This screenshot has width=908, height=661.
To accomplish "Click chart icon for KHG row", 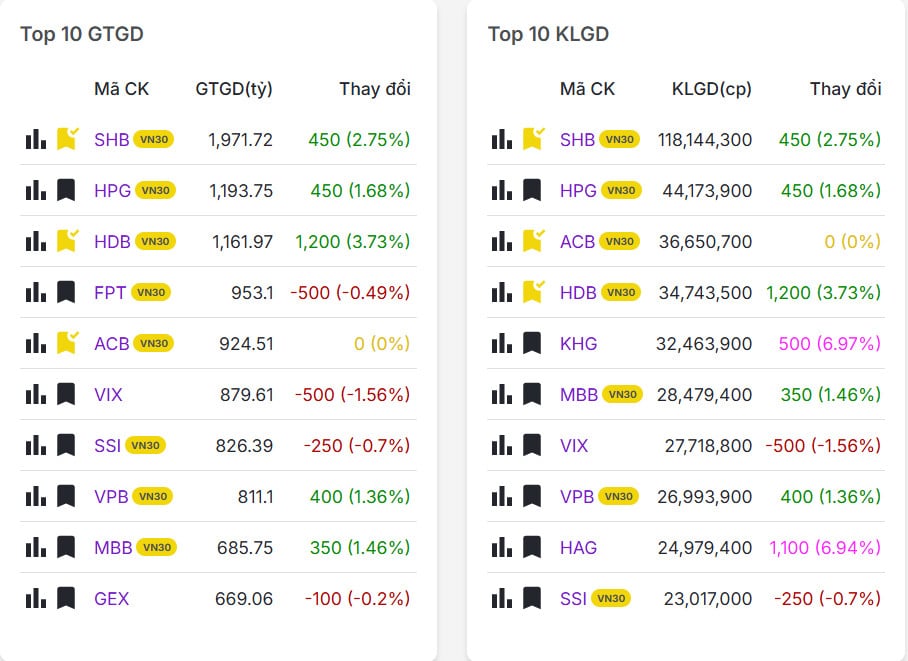I will click(x=502, y=343).
